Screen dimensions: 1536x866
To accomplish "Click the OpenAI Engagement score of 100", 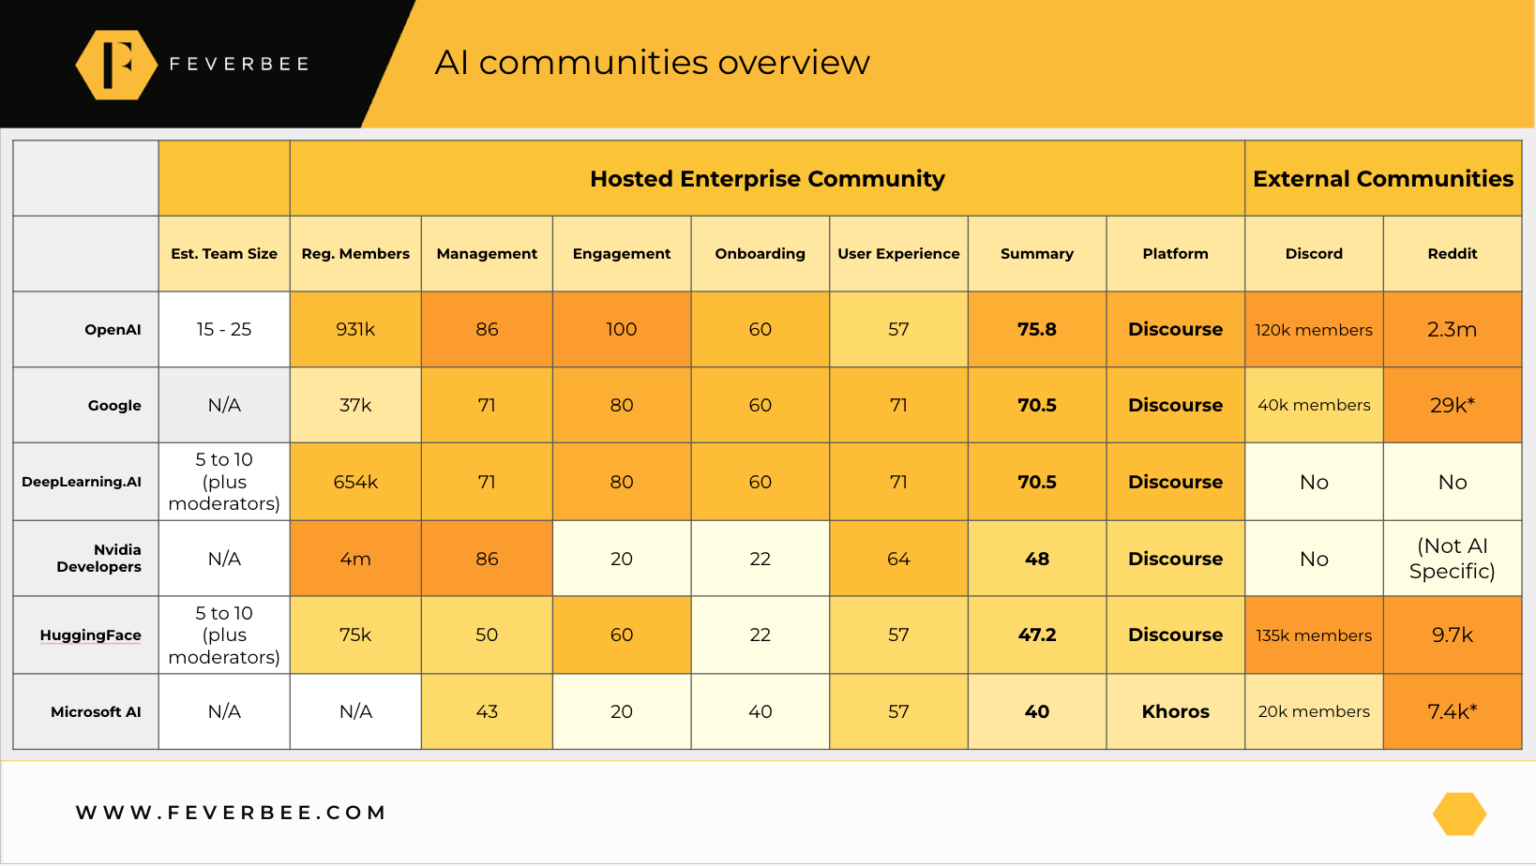I will click(621, 329).
